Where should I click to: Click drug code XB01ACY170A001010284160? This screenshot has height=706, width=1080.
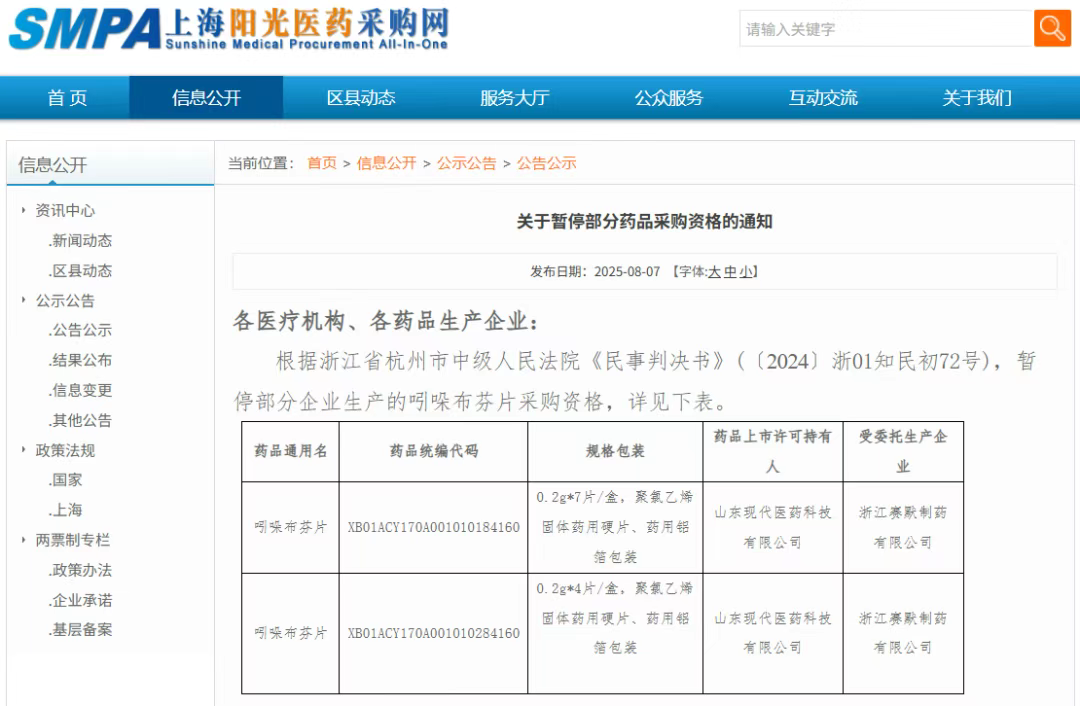(433, 633)
